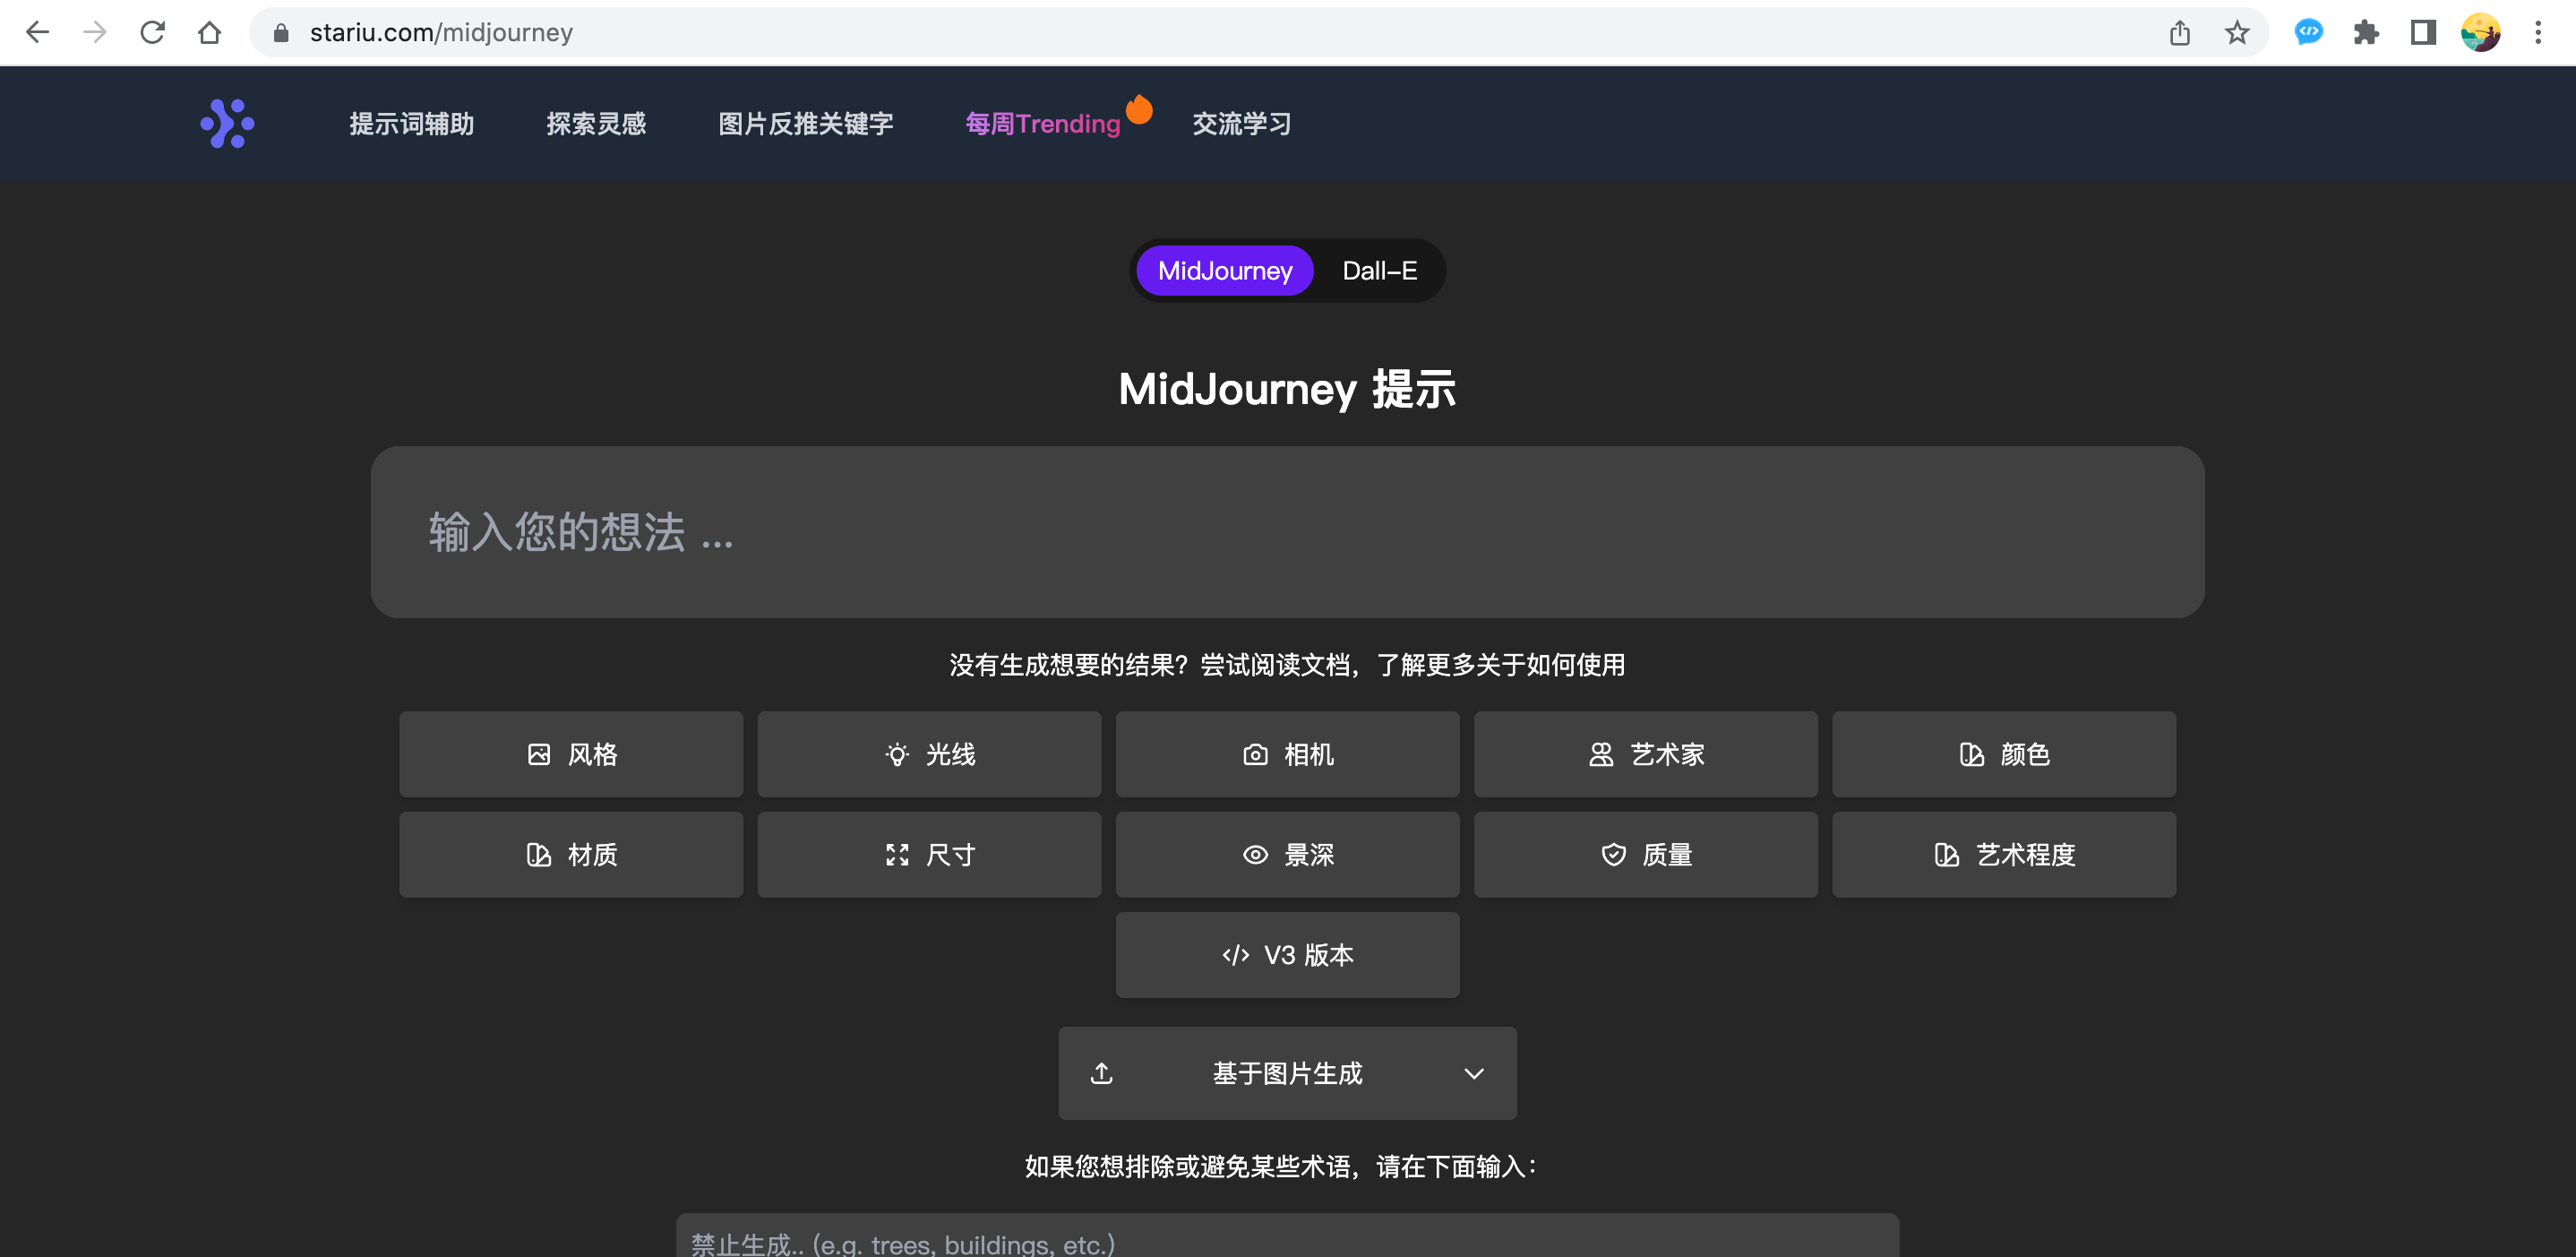The image size is (2576, 1257).
Task: Switch to the Dall-E mode toggle
Action: tap(1379, 270)
